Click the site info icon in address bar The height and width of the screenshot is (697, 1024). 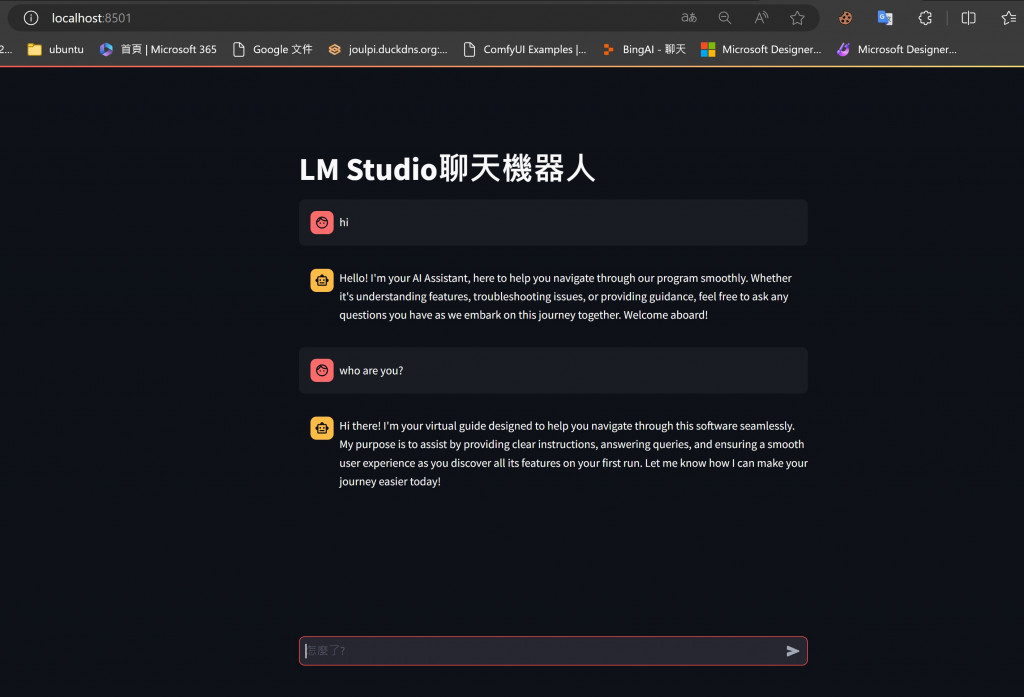click(x=31, y=18)
